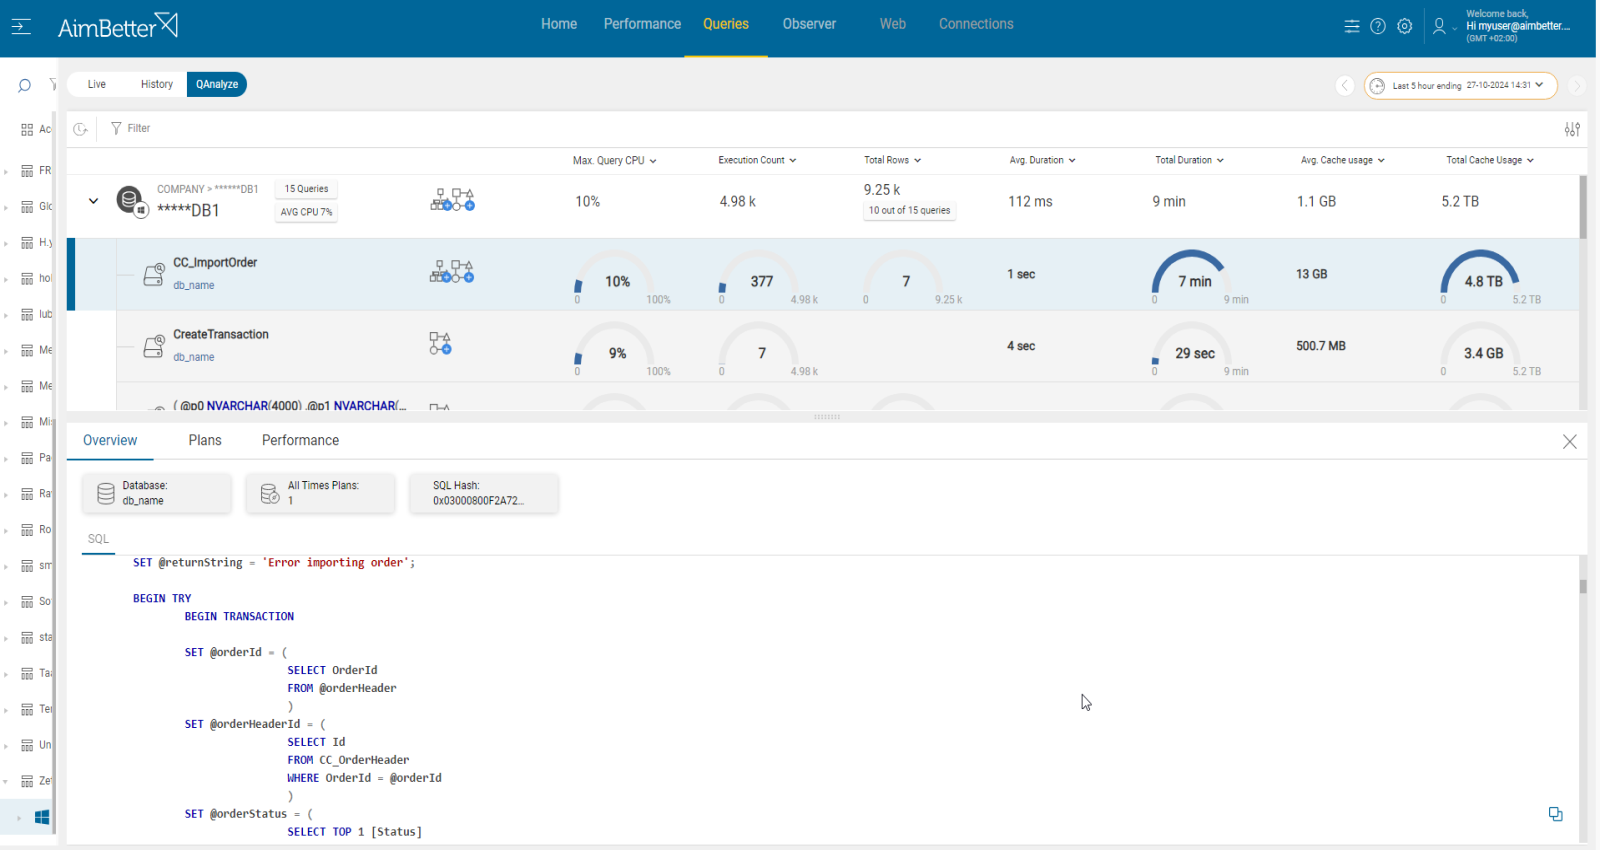Click the CreateTransaction query icon
The height and width of the screenshot is (850, 1600).
click(x=153, y=347)
